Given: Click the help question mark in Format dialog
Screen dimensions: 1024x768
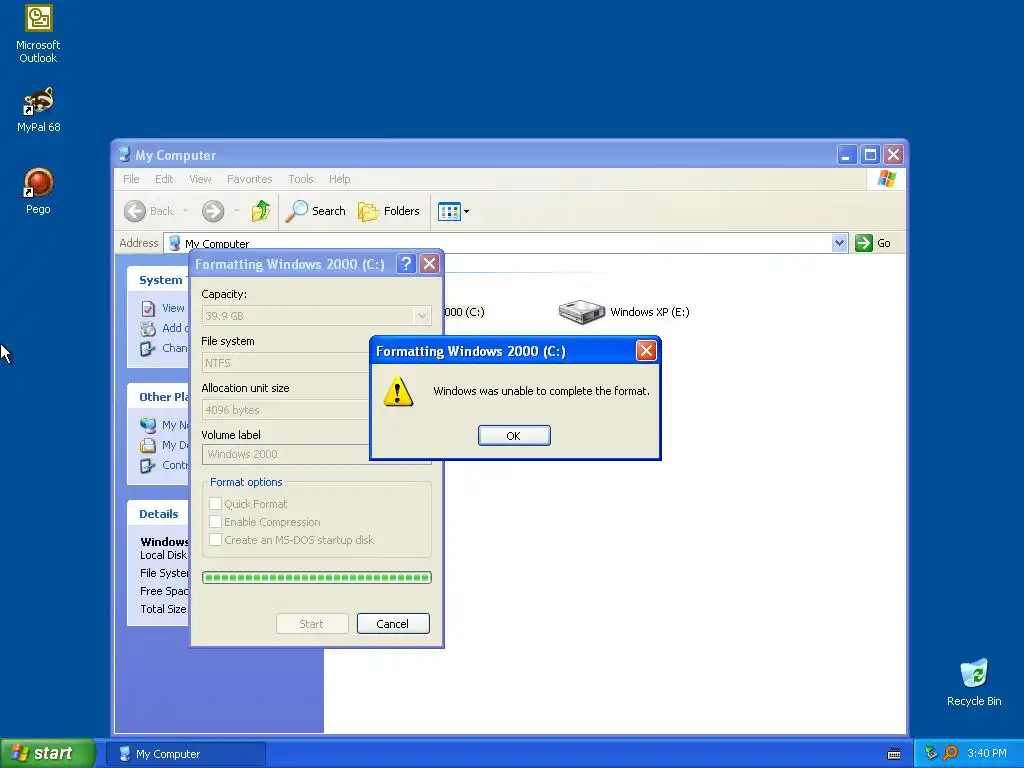Looking at the screenshot, I should (406, 264).
